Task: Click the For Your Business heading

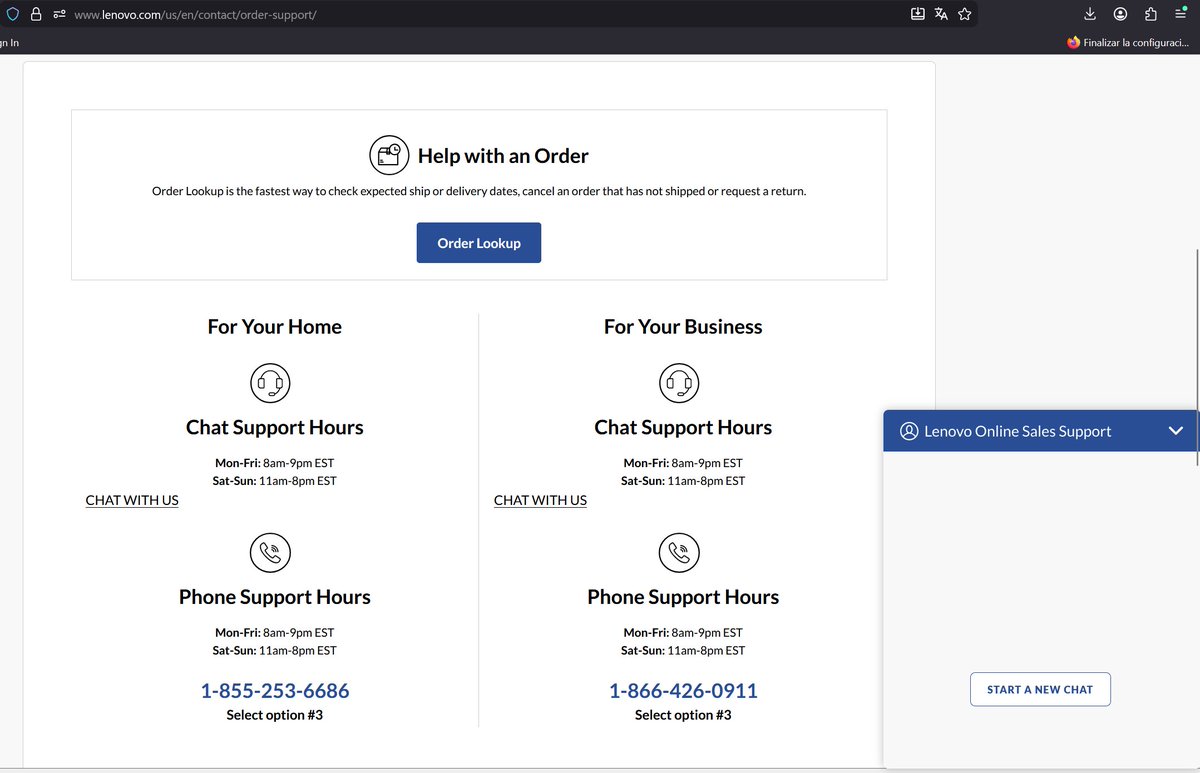Action: pyautogui.click(x=683, y=327)
